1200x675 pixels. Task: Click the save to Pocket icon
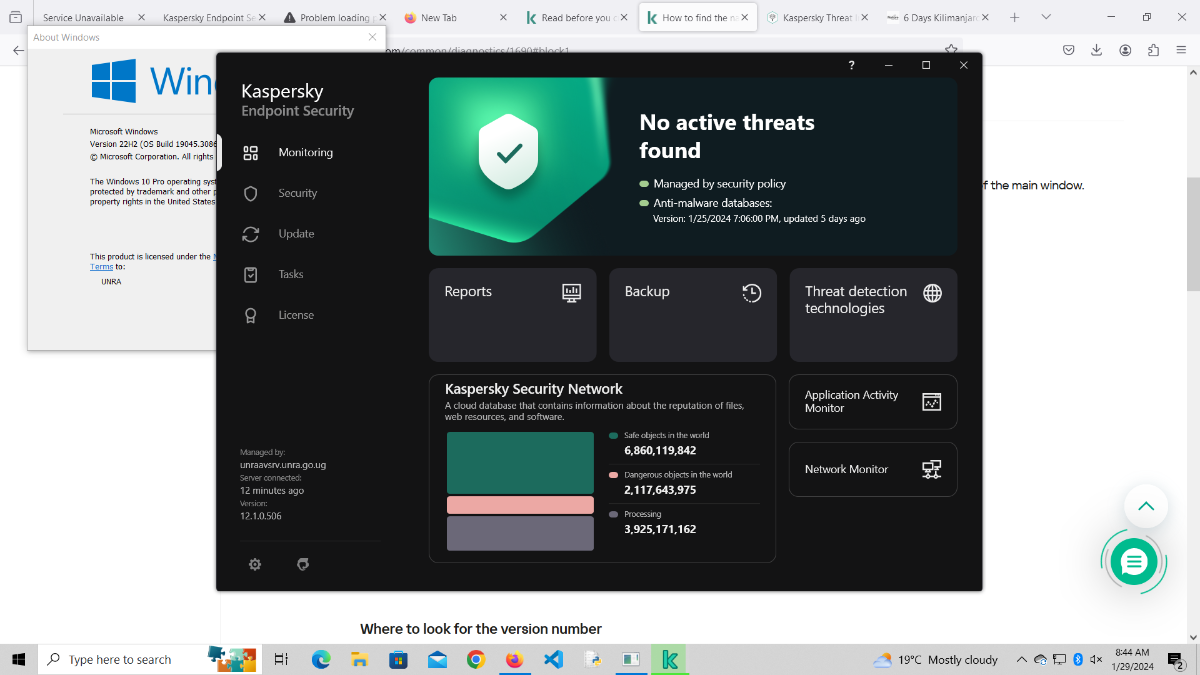1069,50
